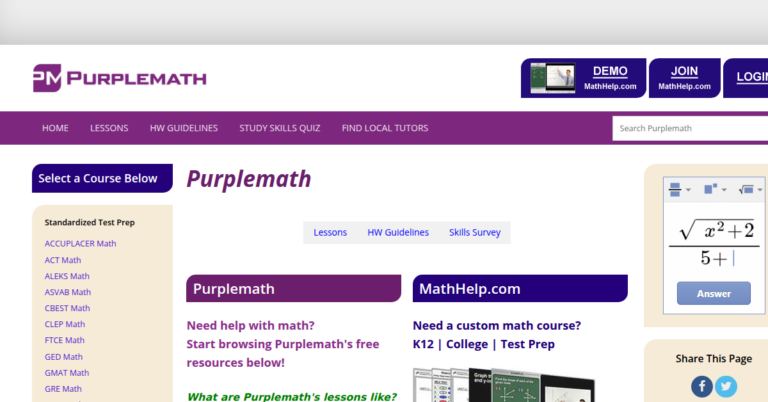Open the HW Guidelines link below title
768x402 pixels.
click(398, 233)
